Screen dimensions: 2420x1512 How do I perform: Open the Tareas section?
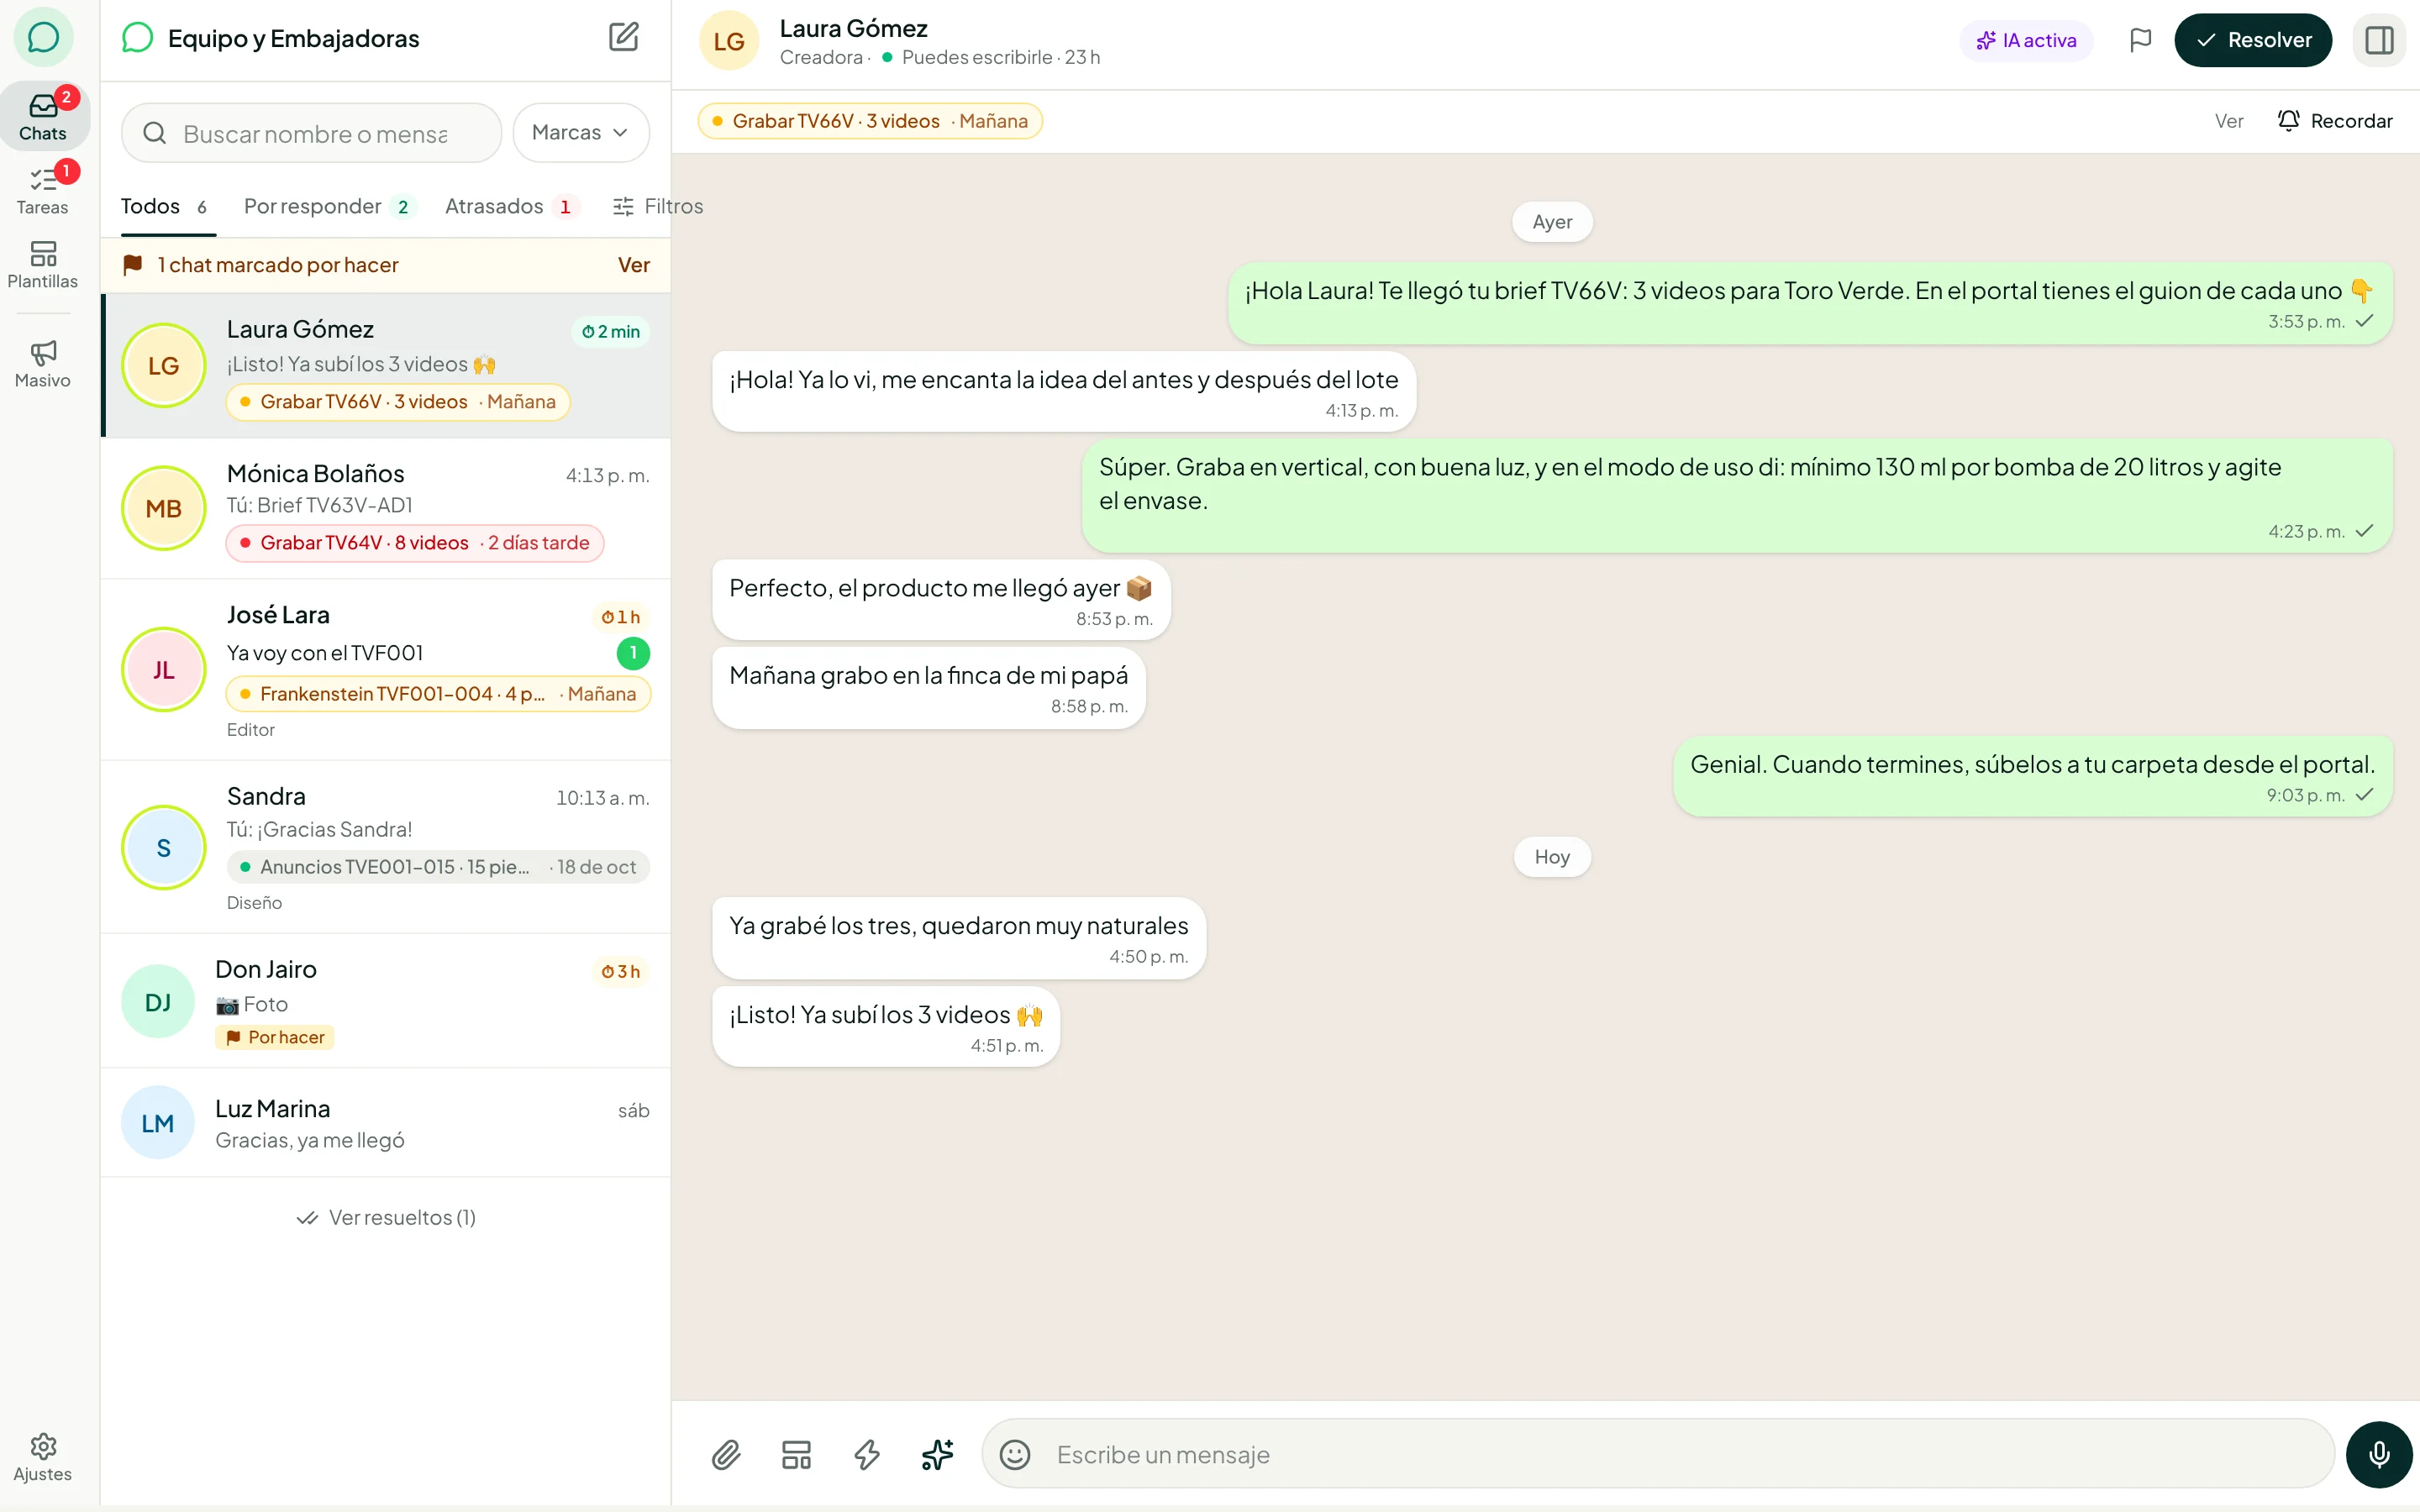pos(43,190)
